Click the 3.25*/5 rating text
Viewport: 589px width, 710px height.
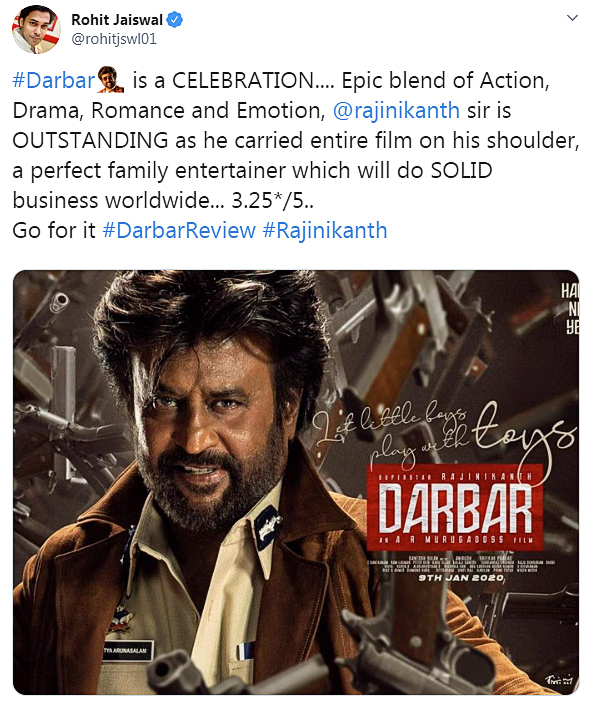point(273,201)
